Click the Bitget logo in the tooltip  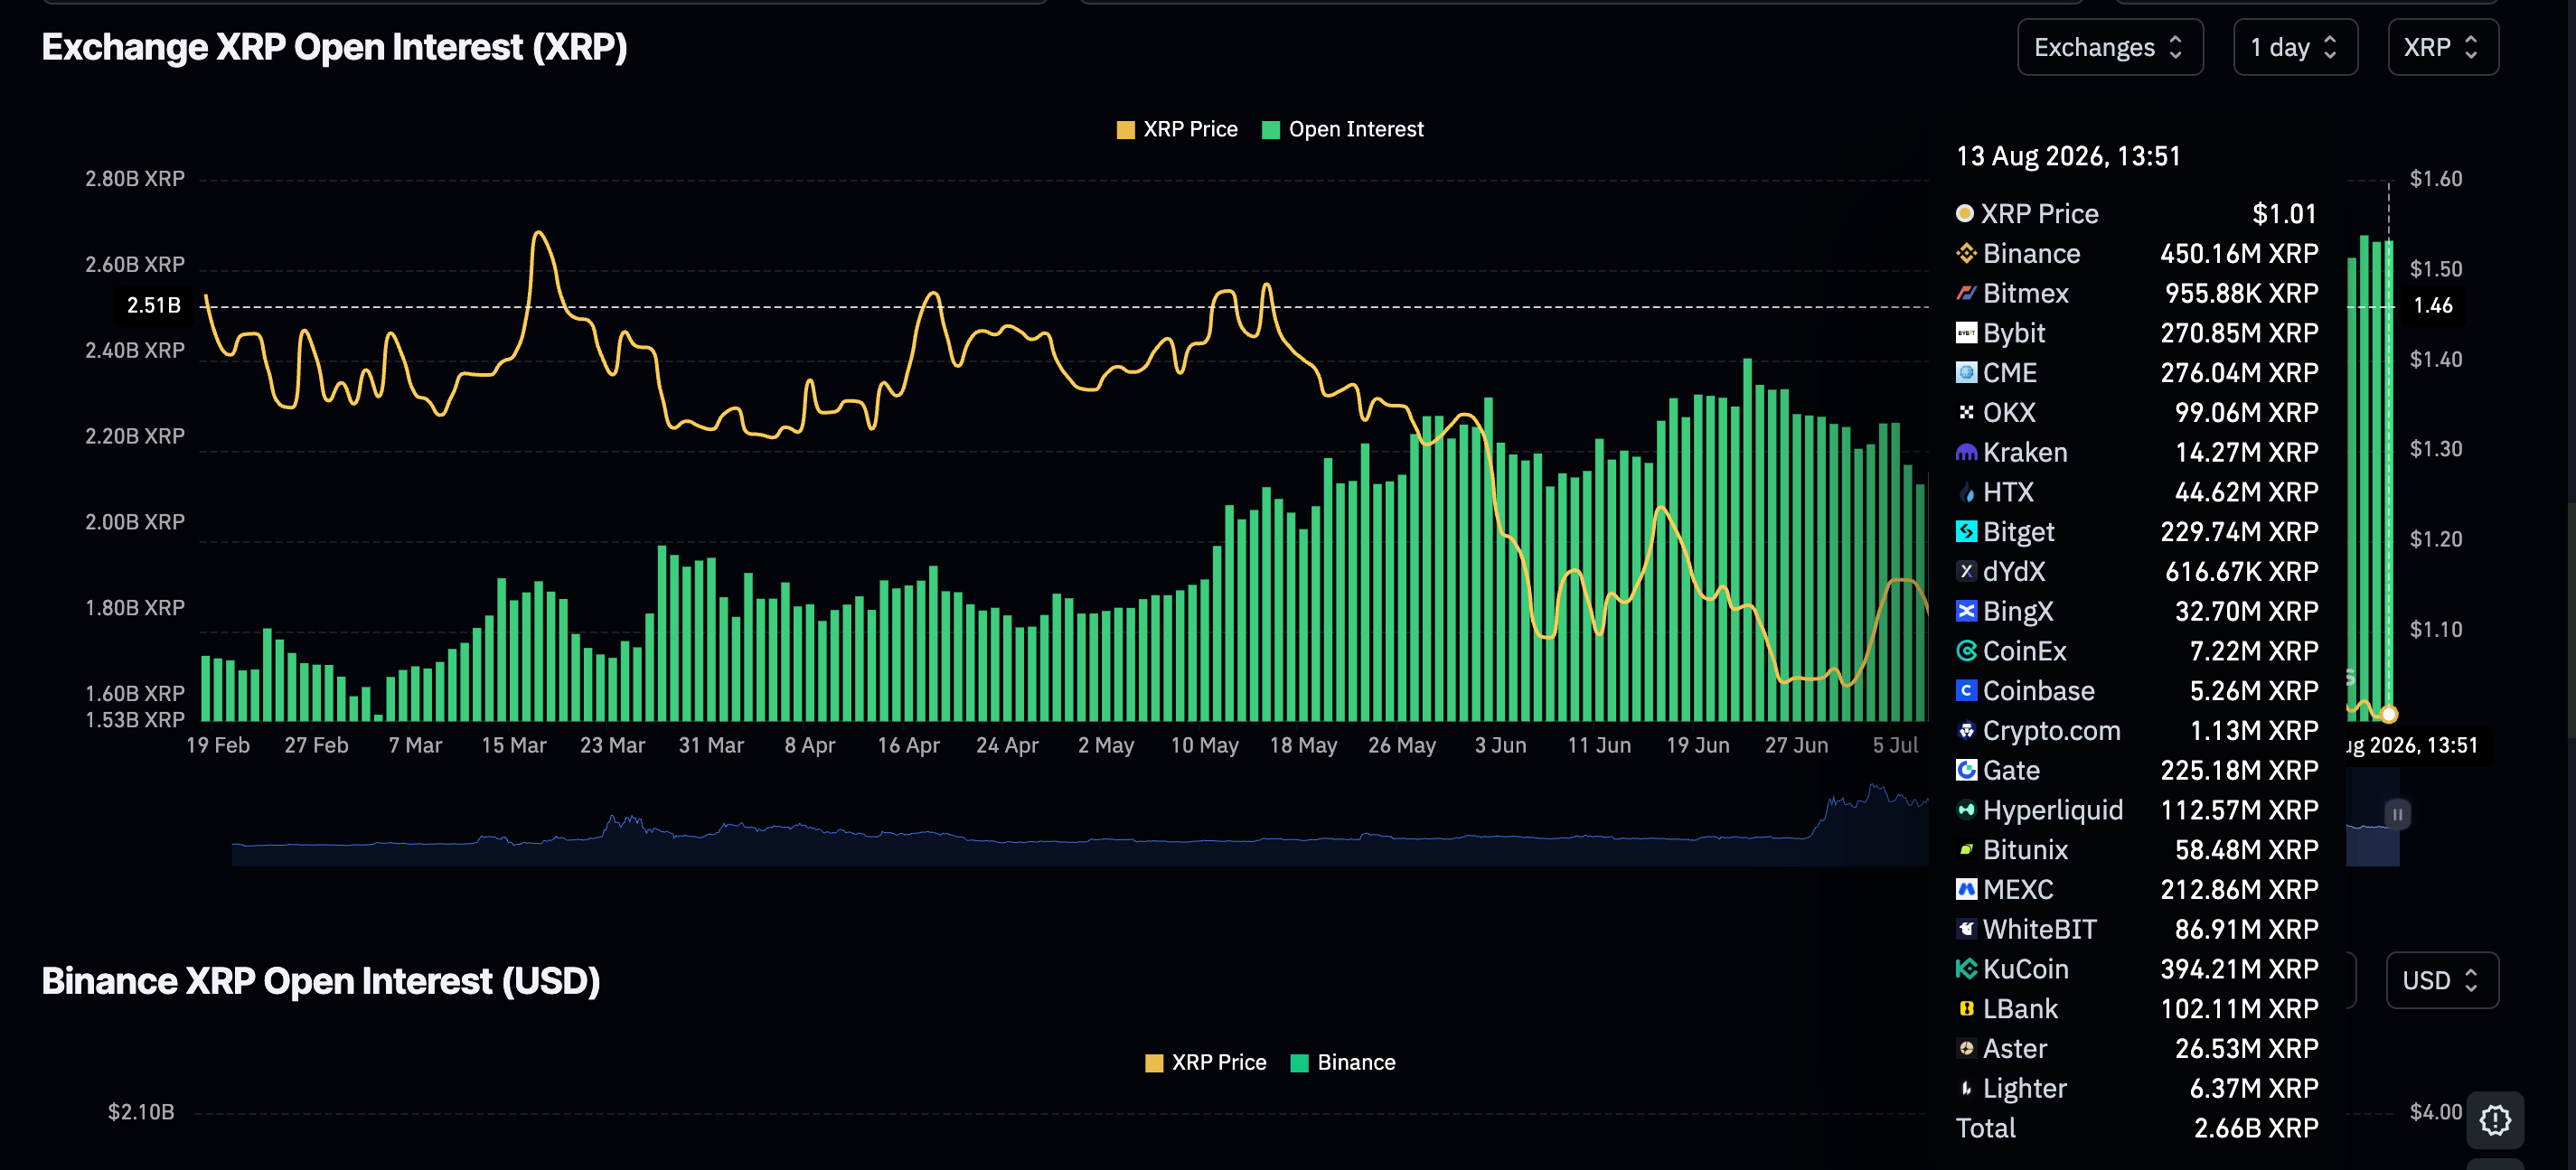(x=1966, y=532)
